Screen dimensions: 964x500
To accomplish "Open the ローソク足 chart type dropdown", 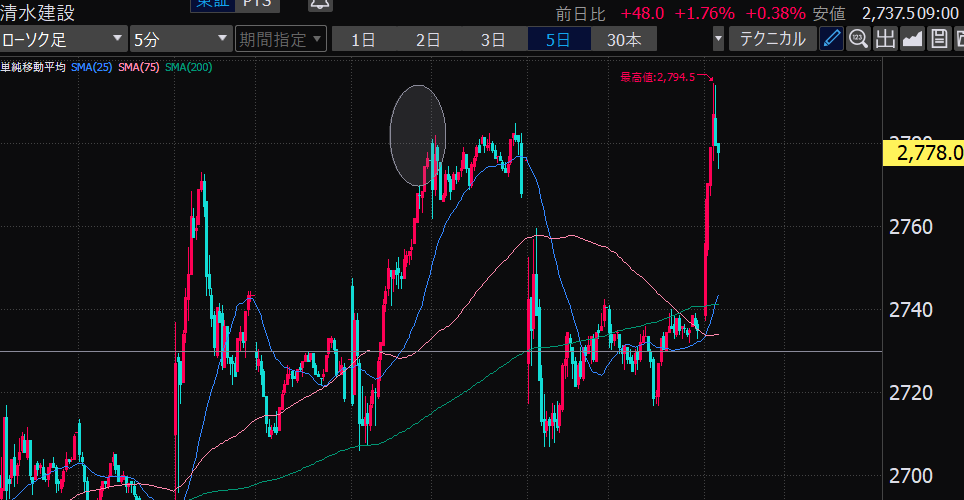I will point(63,40).
